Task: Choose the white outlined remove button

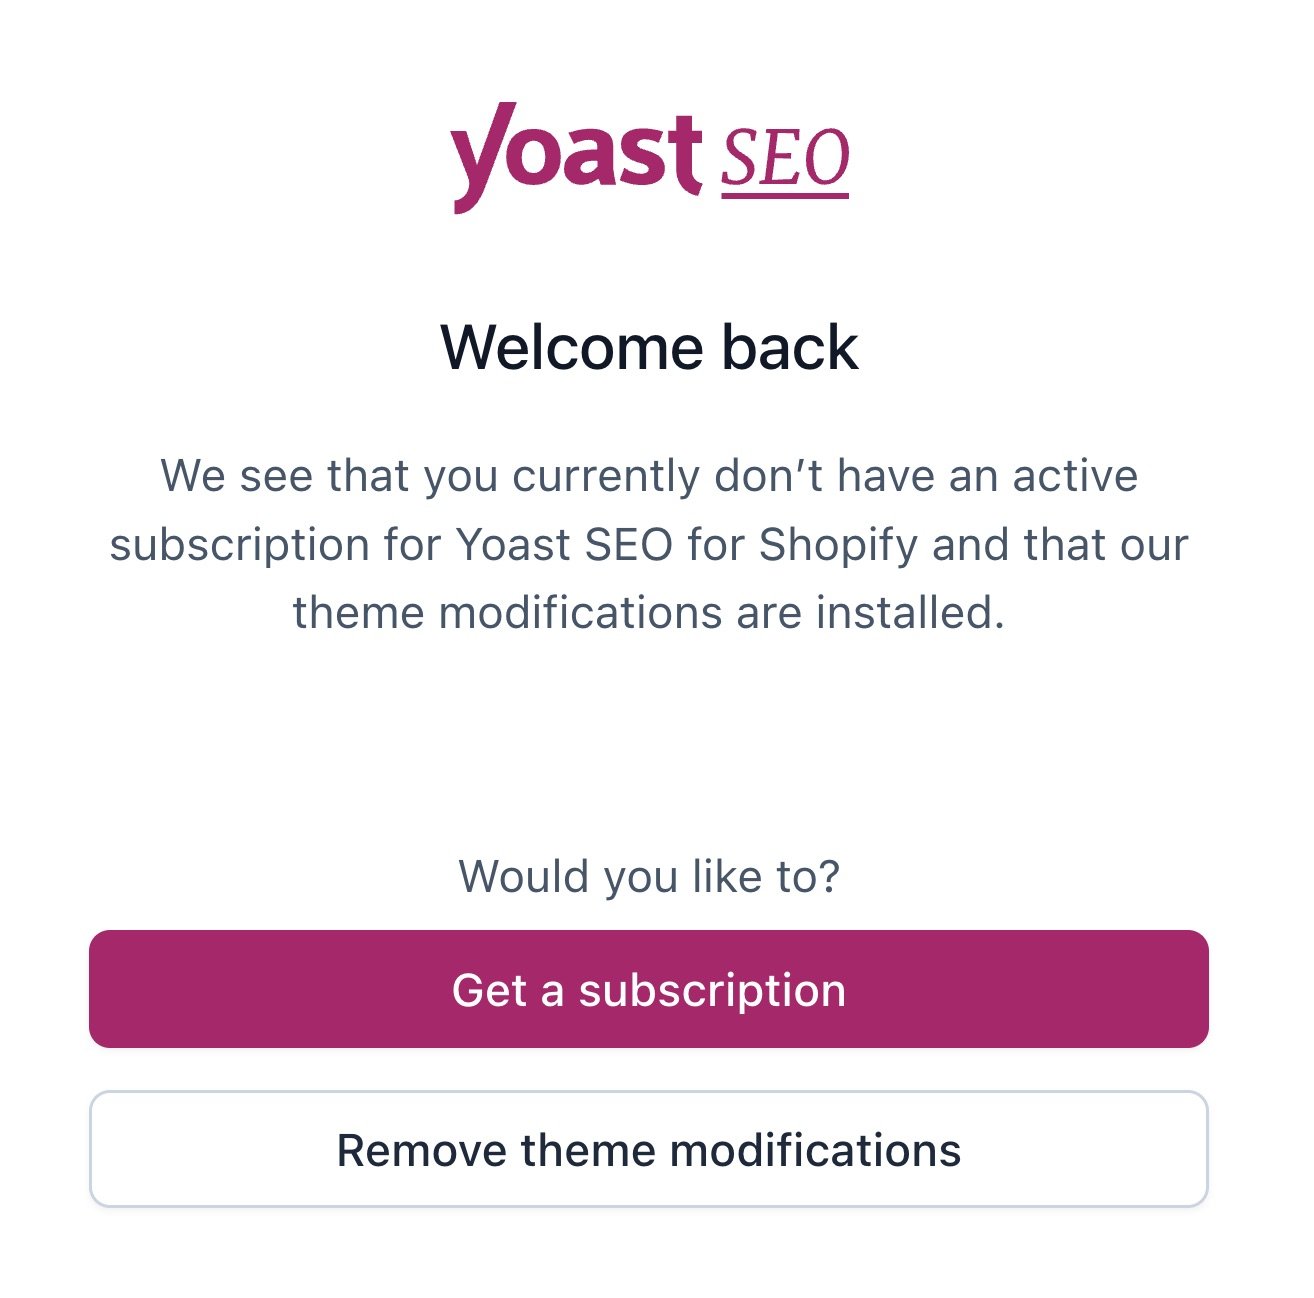Action: (x=649, y=1149)
